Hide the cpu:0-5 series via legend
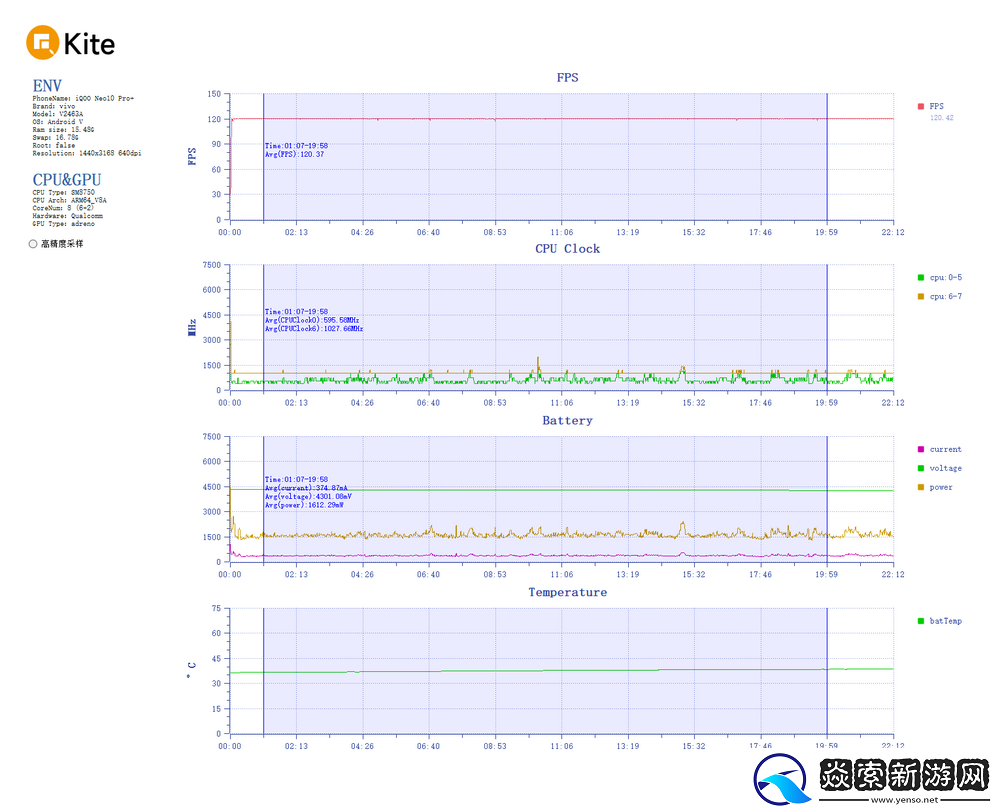 coord(921,277)
